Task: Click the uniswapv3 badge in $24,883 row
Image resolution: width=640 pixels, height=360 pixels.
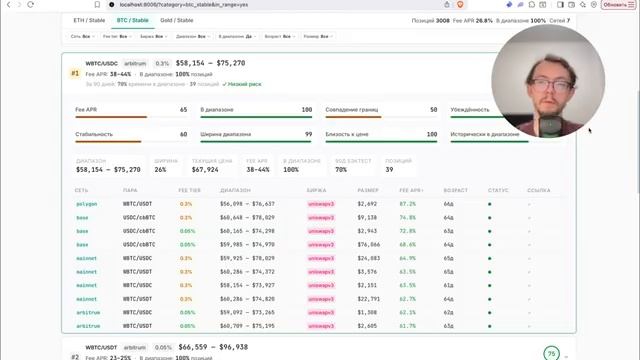Action: coord(321,258)
